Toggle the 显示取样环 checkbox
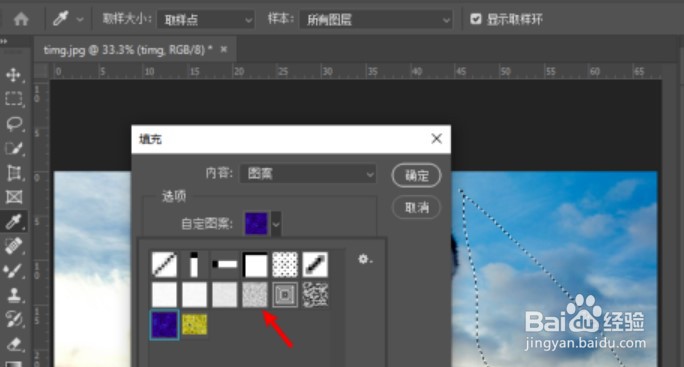Viewport: 684px width, 367px height. point(475,19)
